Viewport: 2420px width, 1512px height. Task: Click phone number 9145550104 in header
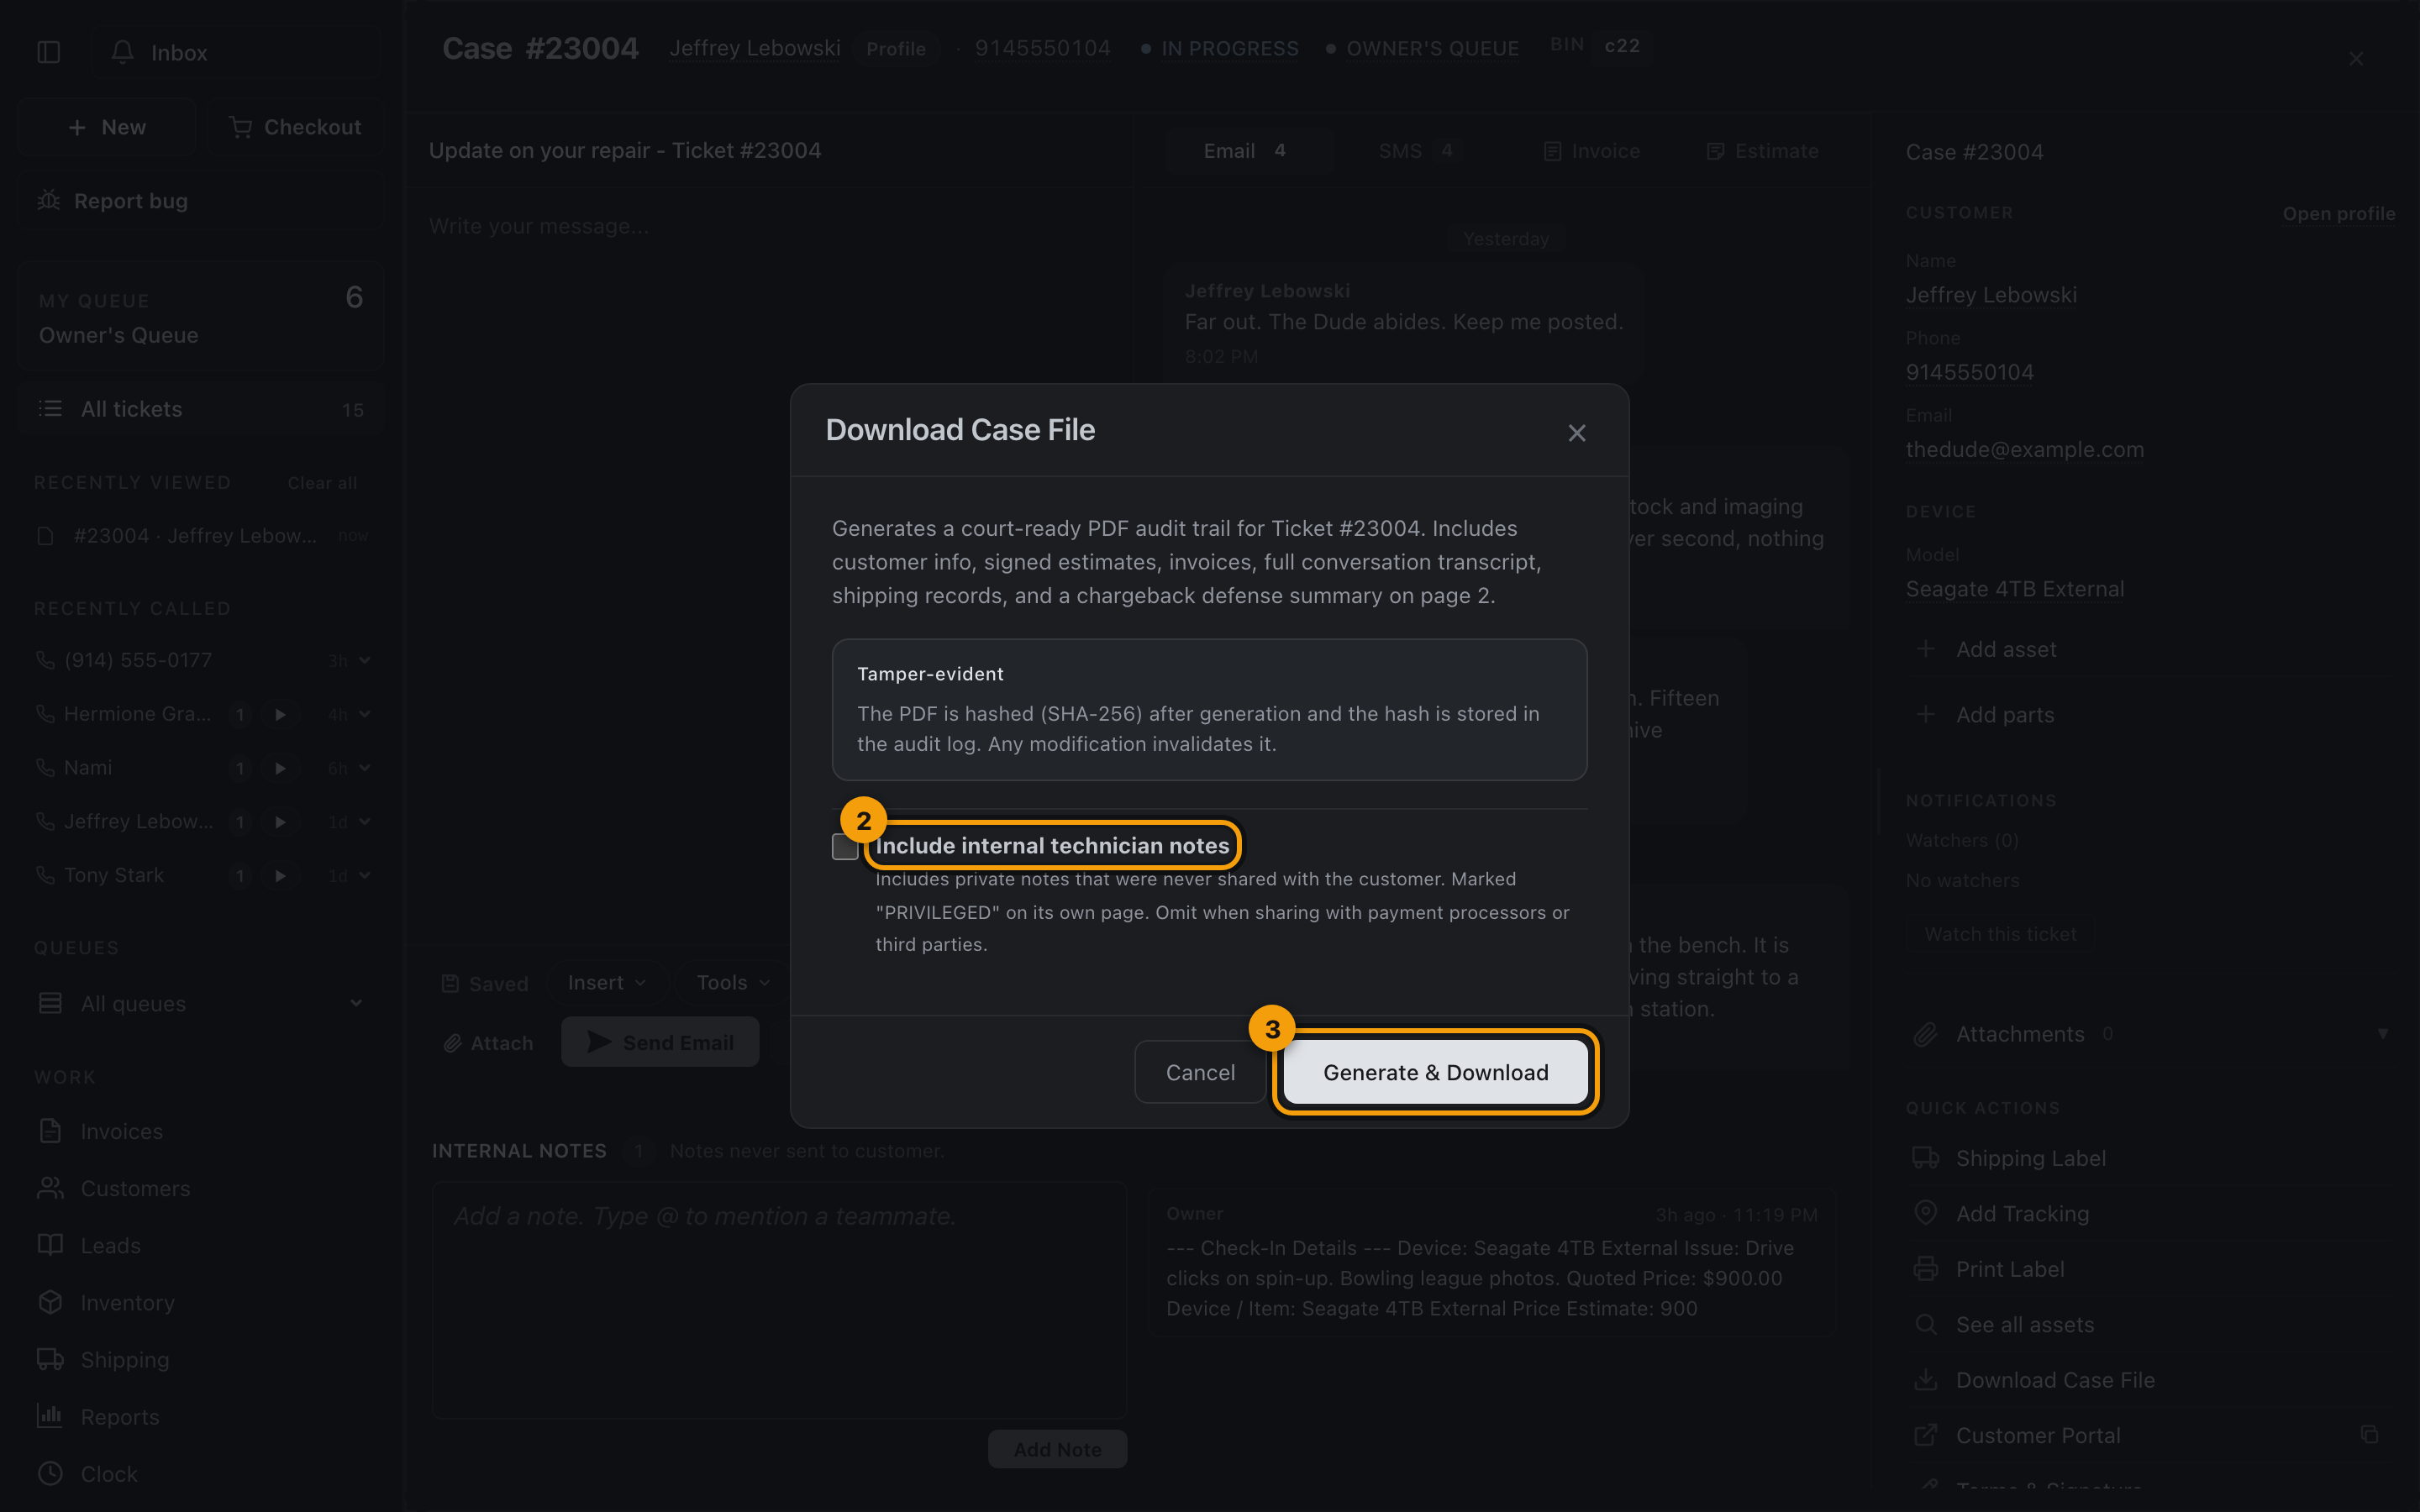tap(1042, 48)
